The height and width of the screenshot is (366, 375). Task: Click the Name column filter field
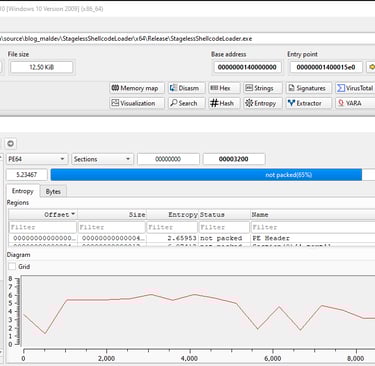tap(313, 227)
